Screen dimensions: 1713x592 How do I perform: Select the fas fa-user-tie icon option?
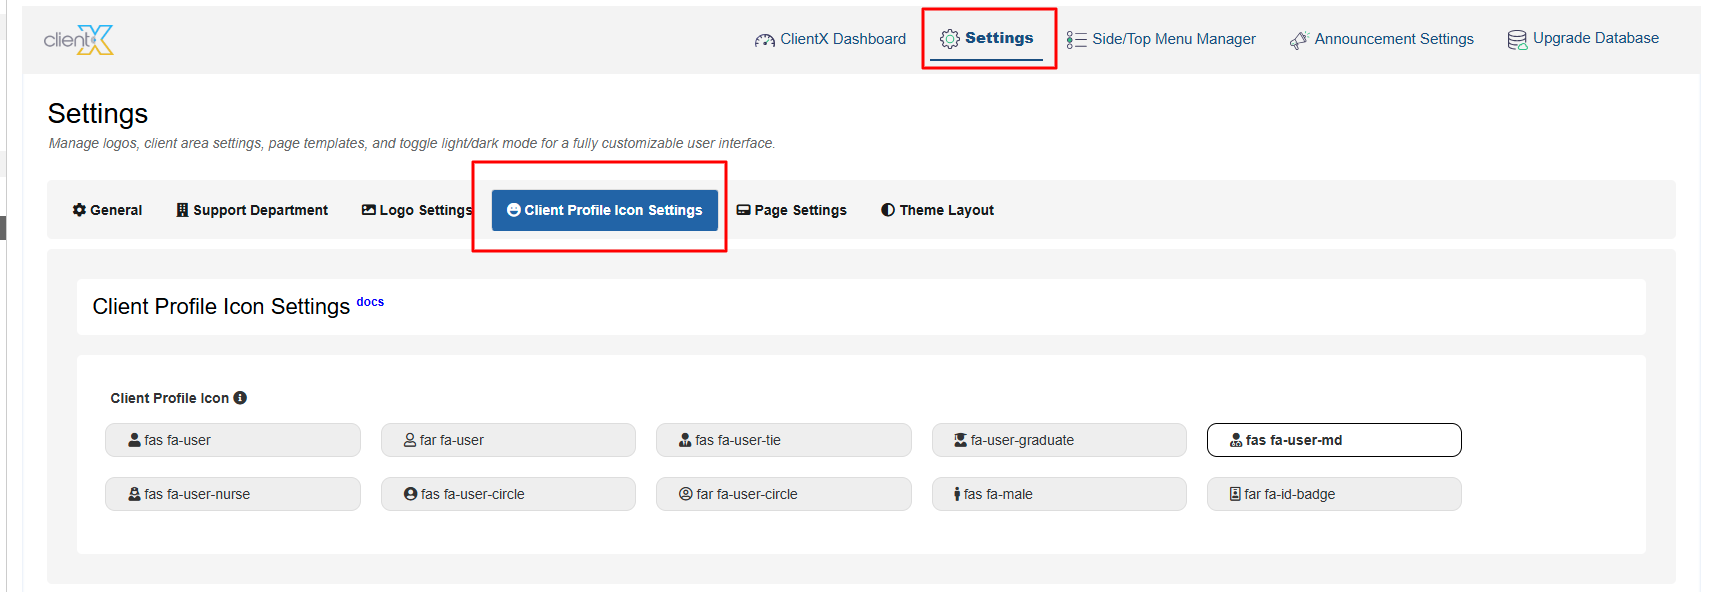(783, 440)
